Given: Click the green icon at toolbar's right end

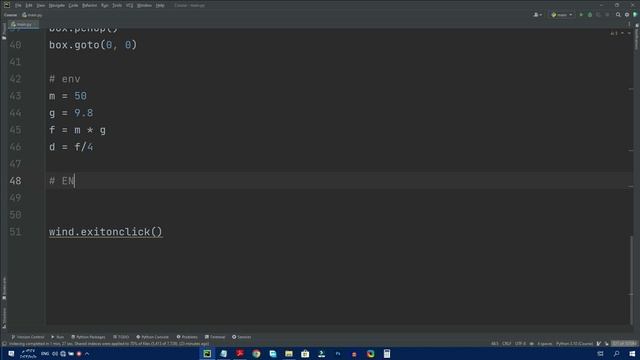Looking at the screenshot, I should [635, 15].
